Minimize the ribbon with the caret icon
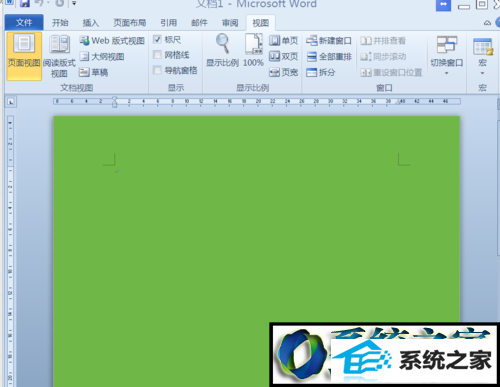Screen dimensions: 500x387 (487, 23)
